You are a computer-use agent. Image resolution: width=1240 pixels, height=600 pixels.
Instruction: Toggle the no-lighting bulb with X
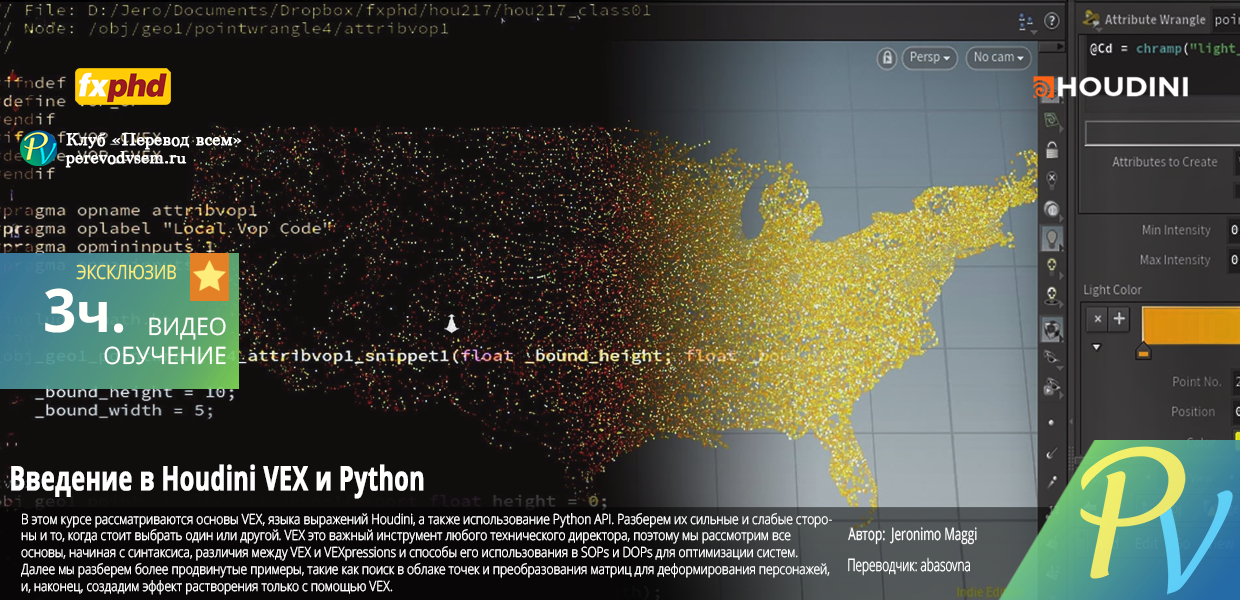tap(1052, 180)
